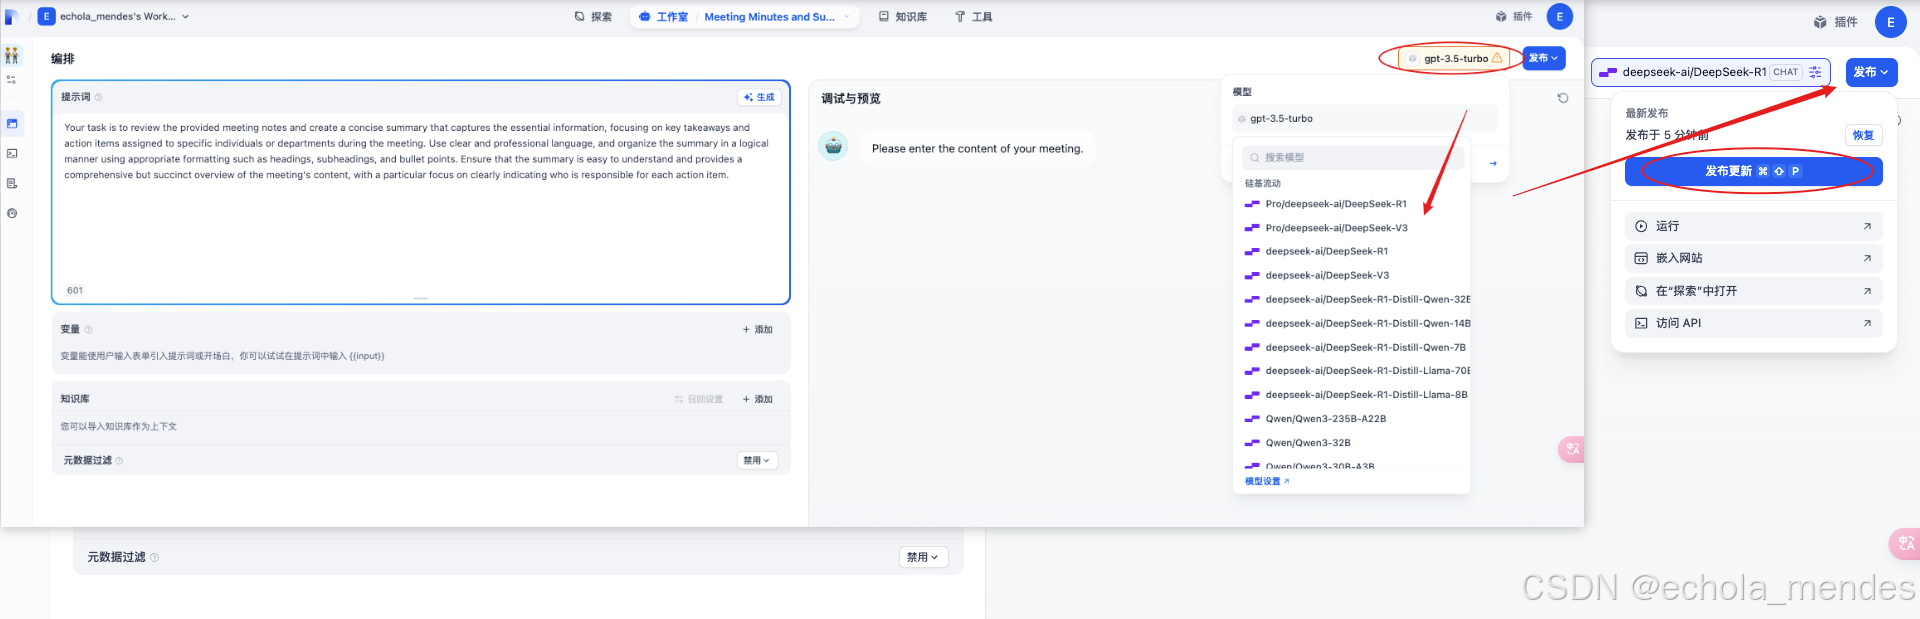The image size is (1920, 619).
Task: Open the 模型设置 link below the model list
Action: (x=1267, y=481)
